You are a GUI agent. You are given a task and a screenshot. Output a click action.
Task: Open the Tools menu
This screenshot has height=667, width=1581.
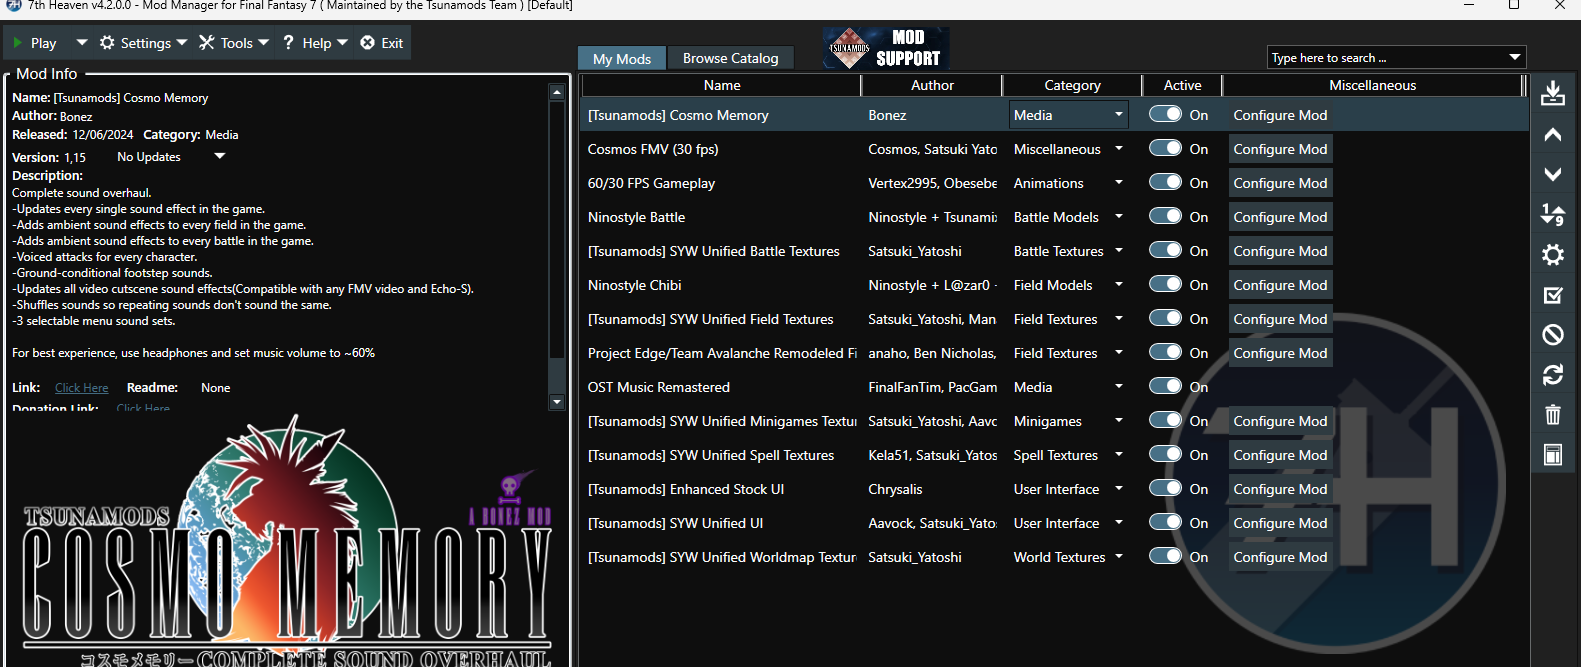pos(234,43)
